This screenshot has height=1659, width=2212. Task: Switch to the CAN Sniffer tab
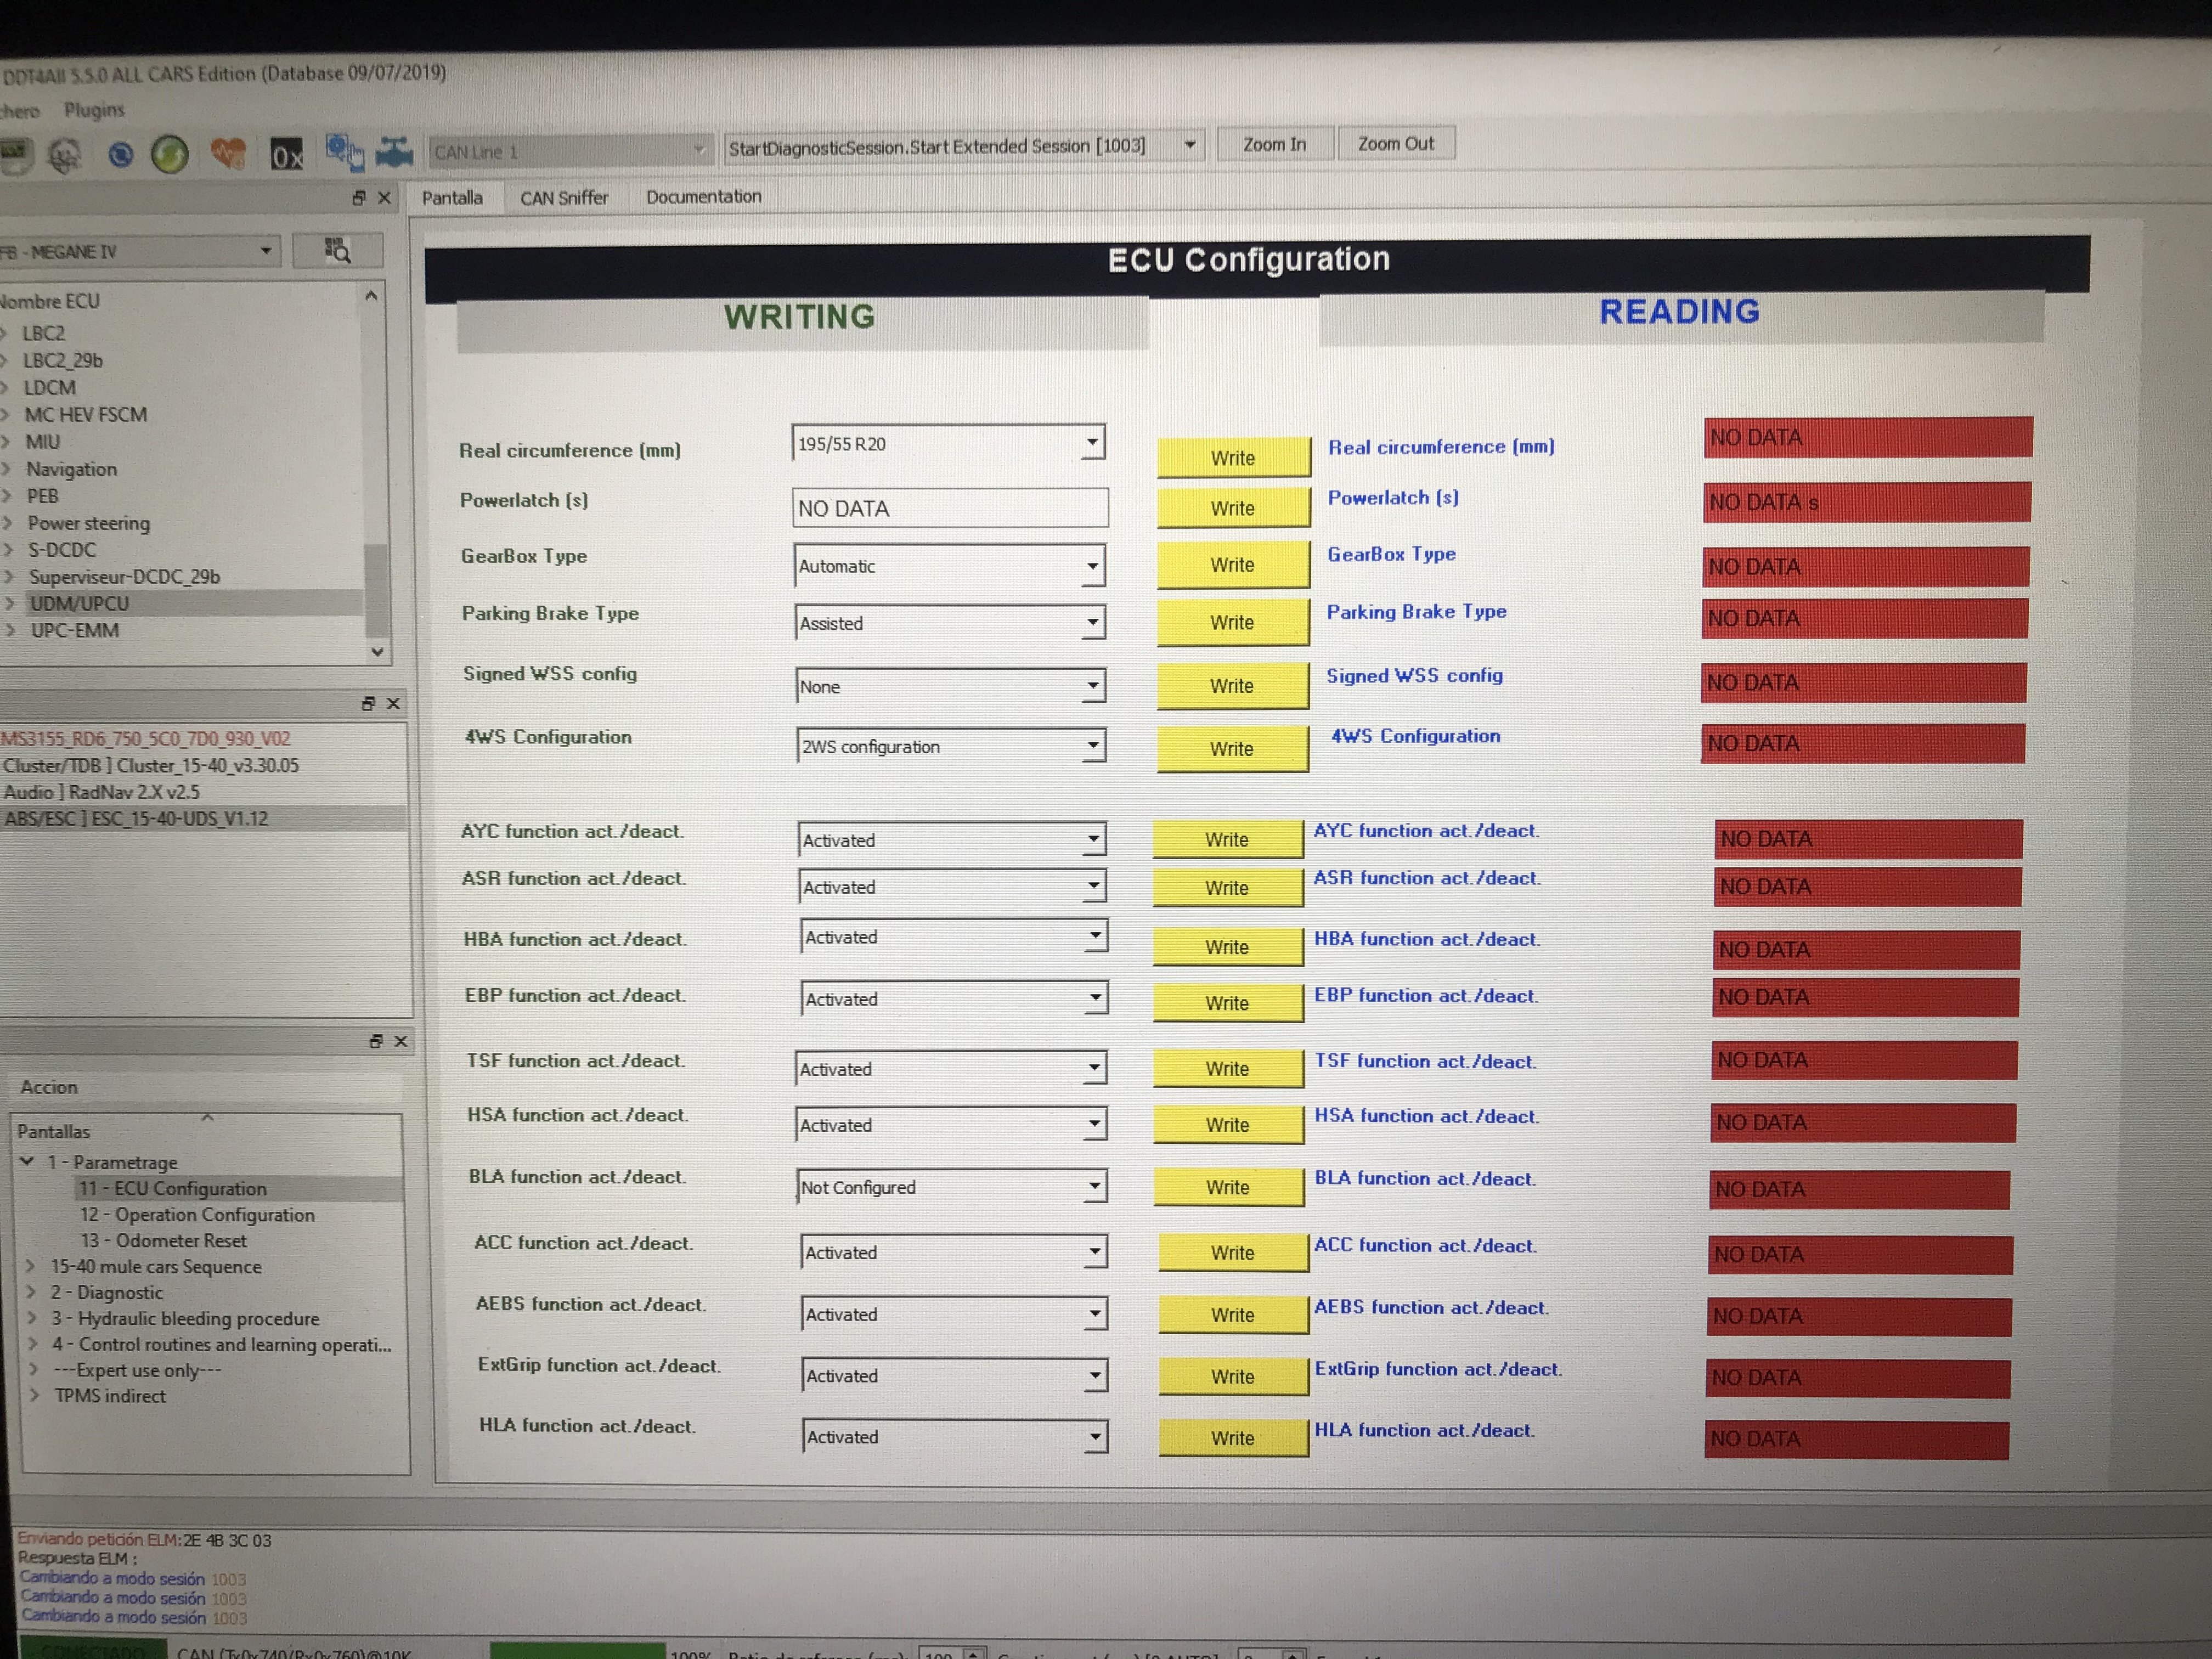coord(563,198)
